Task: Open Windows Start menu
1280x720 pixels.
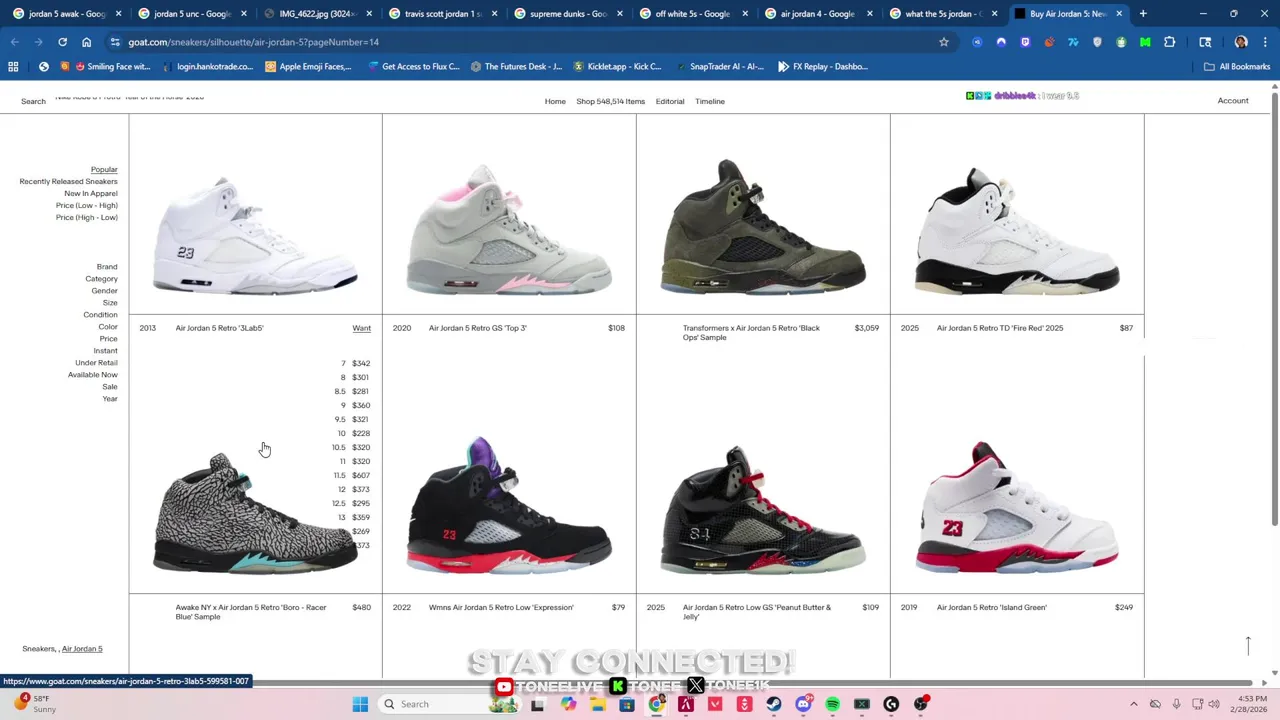Action: pos(360,704)
